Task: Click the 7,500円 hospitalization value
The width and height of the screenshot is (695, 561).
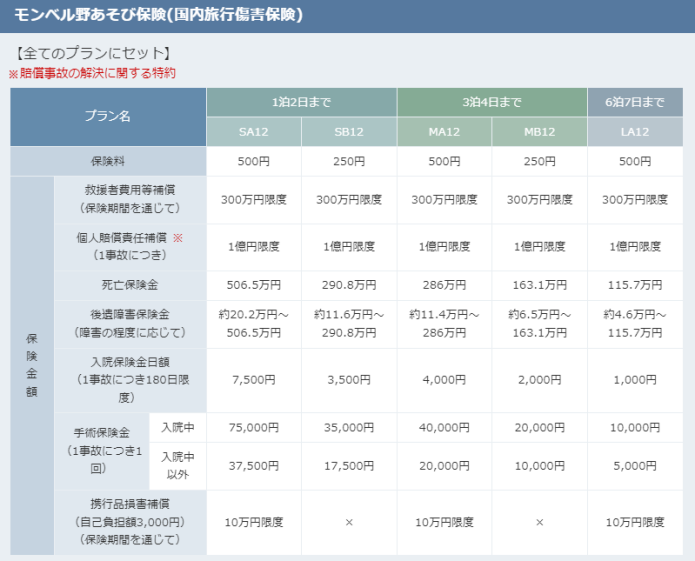Action: coord(254,380)
